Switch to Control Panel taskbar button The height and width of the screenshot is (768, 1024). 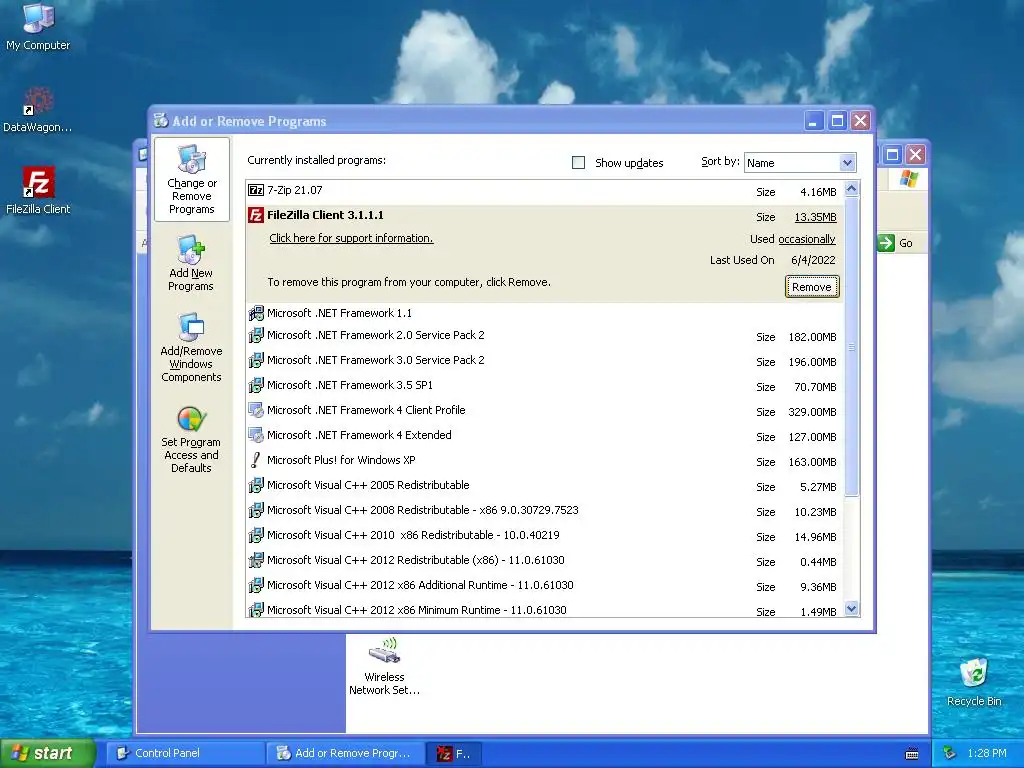pyautogui.click(x=186, y=753)
